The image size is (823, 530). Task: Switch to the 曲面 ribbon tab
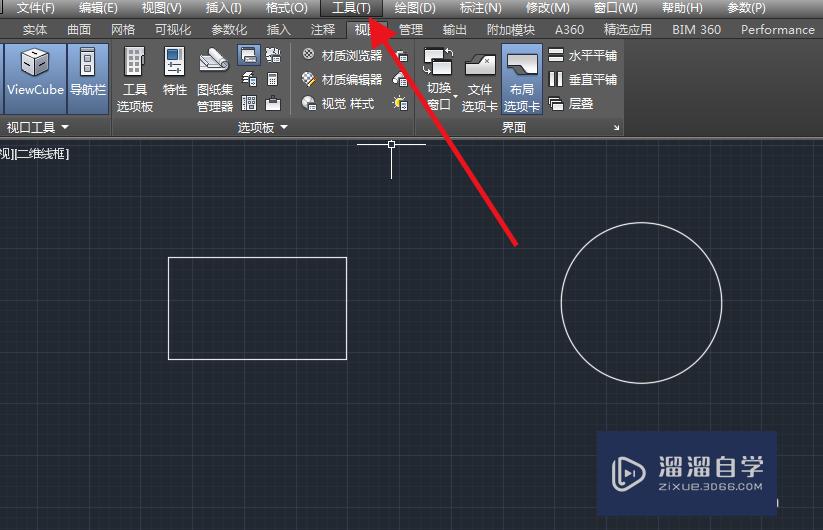click(x=79, y=30)
